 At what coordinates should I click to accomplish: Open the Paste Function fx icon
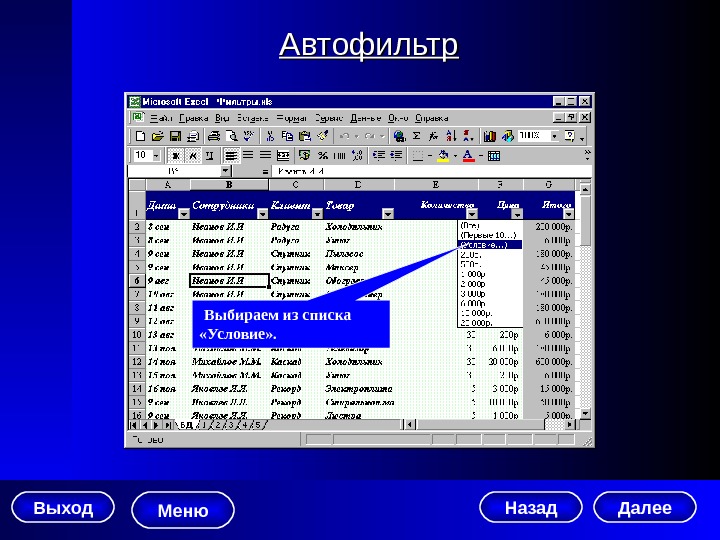point(433,136)
